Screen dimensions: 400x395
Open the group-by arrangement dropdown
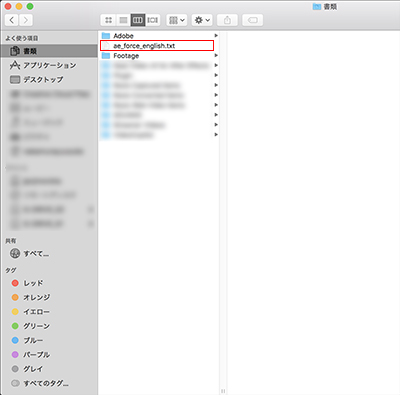(177, 20)
